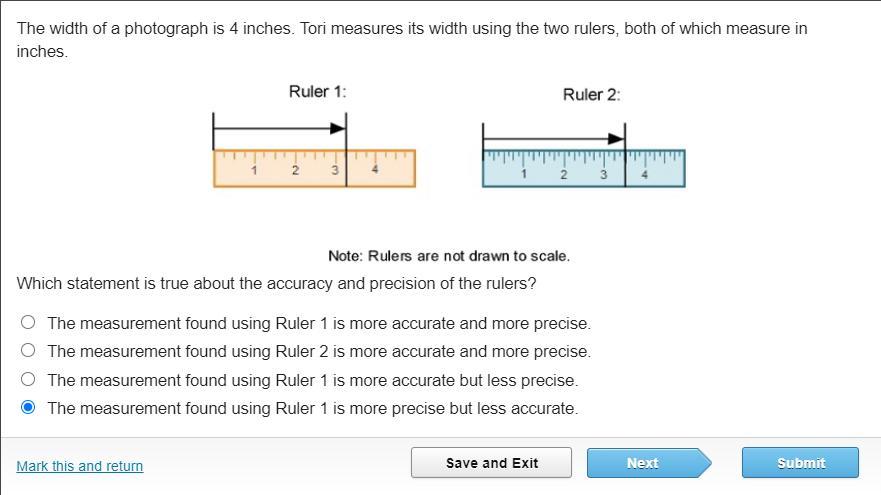This screenshot has height=495, width=881.
Task: Click the measurement arrow above Ruler 1
Action: click(x=280, y=128)
